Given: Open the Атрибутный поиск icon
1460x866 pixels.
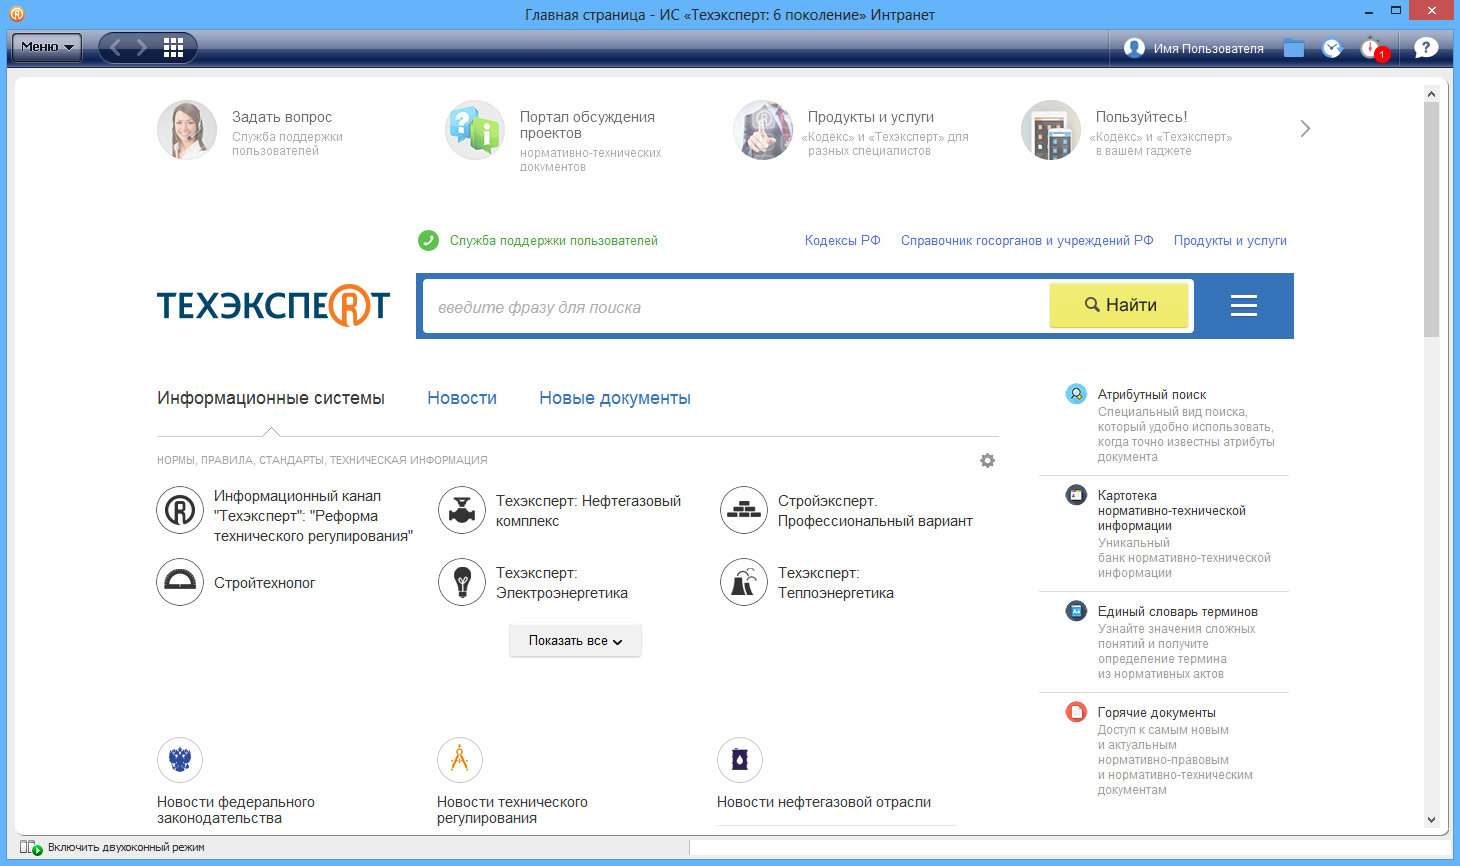Looking at the screenshot, I should click(x=1076, y=394).
